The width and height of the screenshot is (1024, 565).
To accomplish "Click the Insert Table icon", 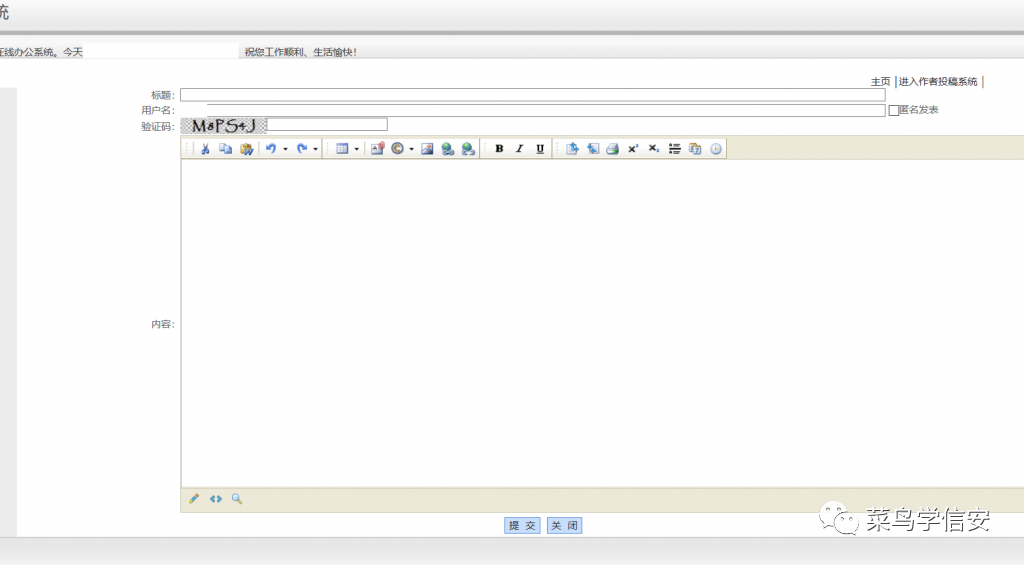I will [x=342, y=149].
